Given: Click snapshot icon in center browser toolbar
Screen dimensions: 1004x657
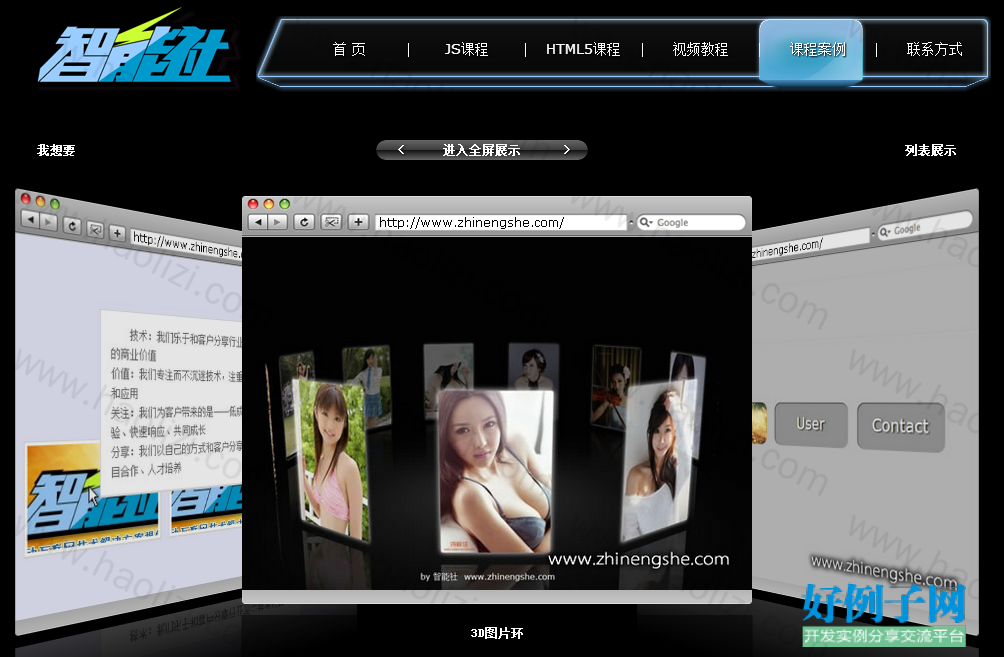Looking at the screenshot, I should click(332, 222).
